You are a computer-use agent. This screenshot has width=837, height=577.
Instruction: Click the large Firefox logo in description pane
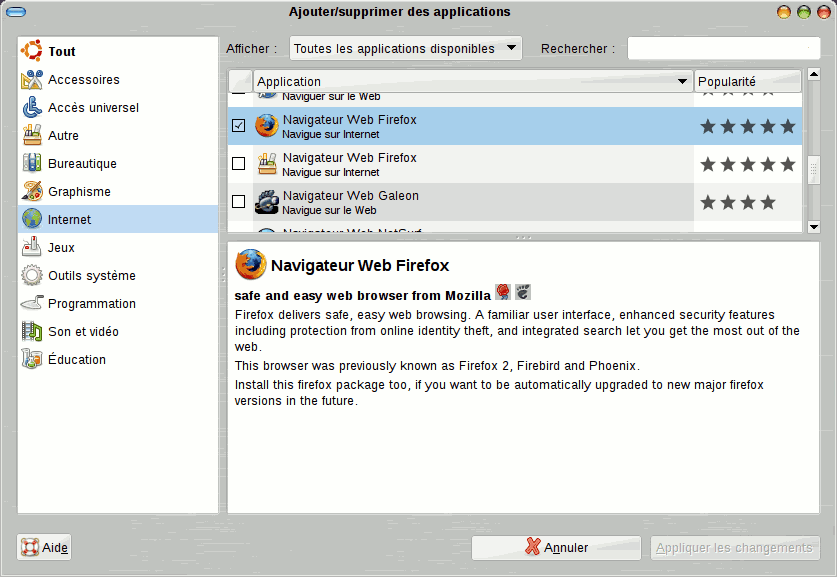pos(250,264)
